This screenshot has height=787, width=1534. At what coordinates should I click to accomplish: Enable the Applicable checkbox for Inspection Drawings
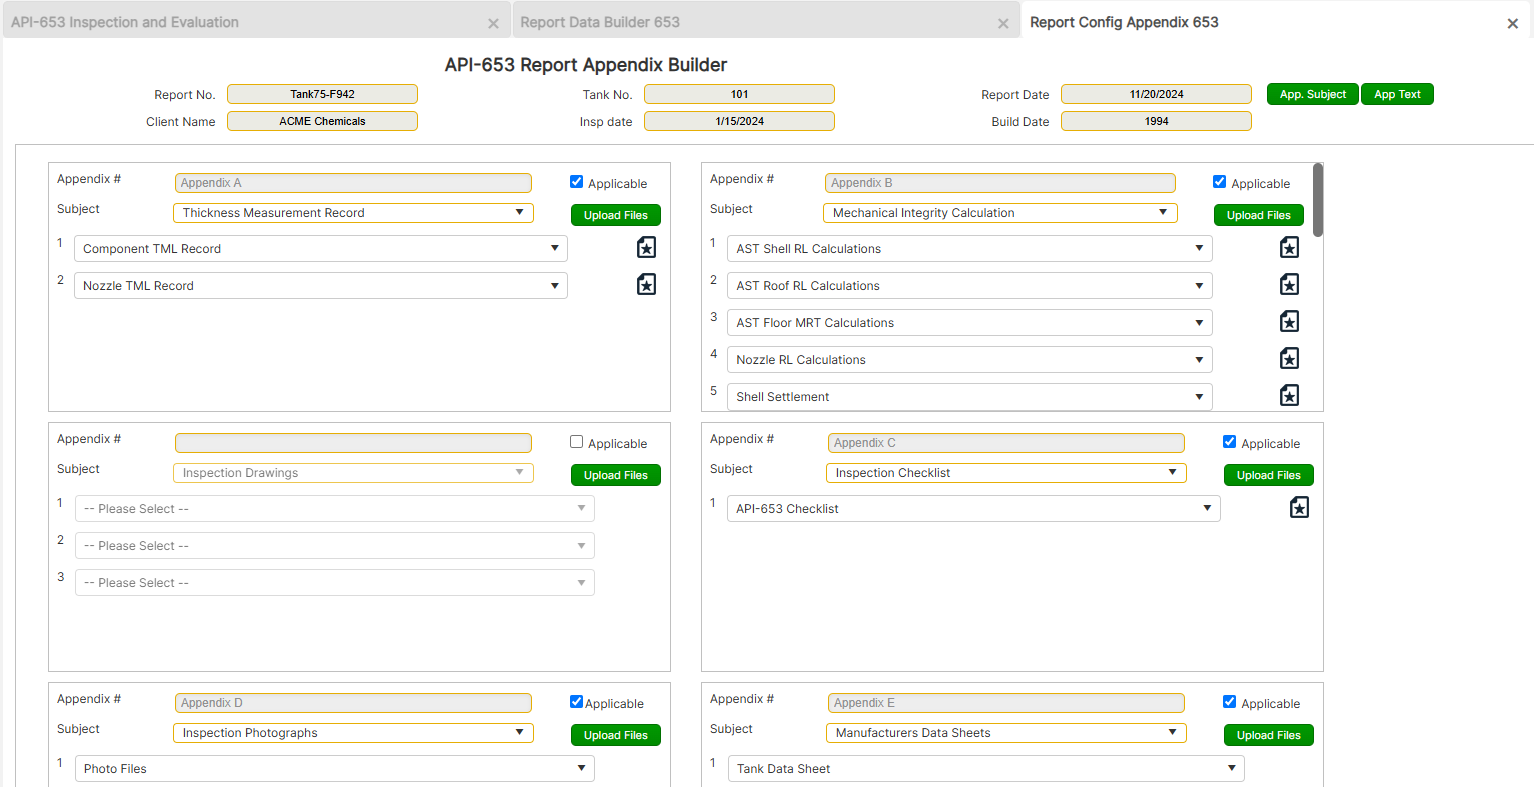click(576, 442)
